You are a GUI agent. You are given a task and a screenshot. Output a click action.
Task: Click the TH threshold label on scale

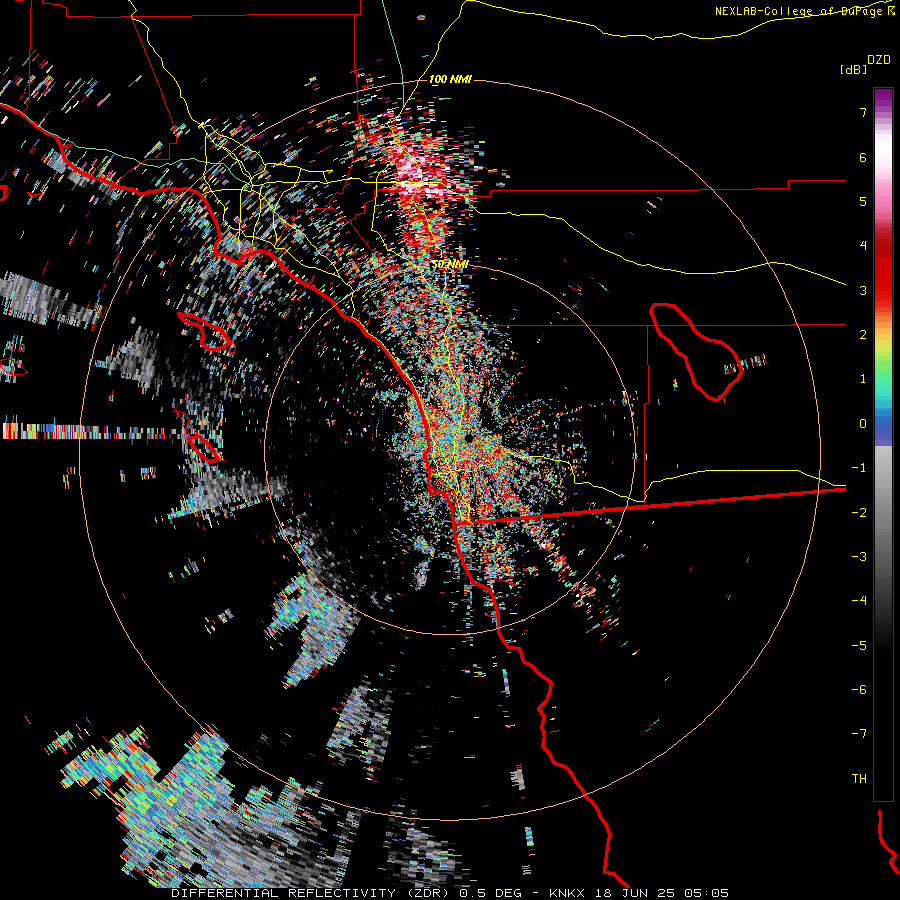[859, 779]
